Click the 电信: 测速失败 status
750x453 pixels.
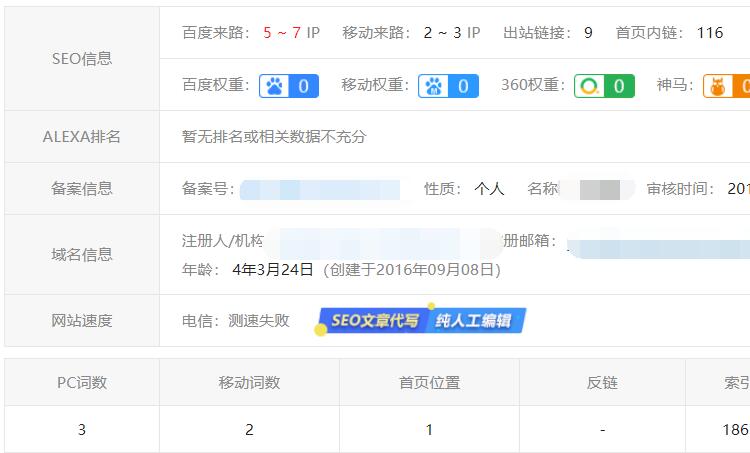tap(236, 320)
